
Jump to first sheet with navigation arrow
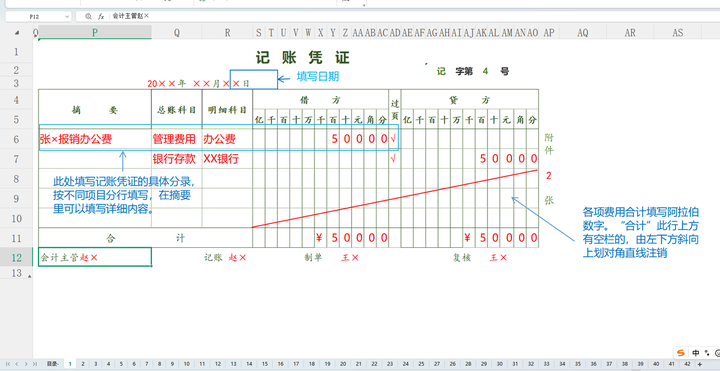coord(8,364)
